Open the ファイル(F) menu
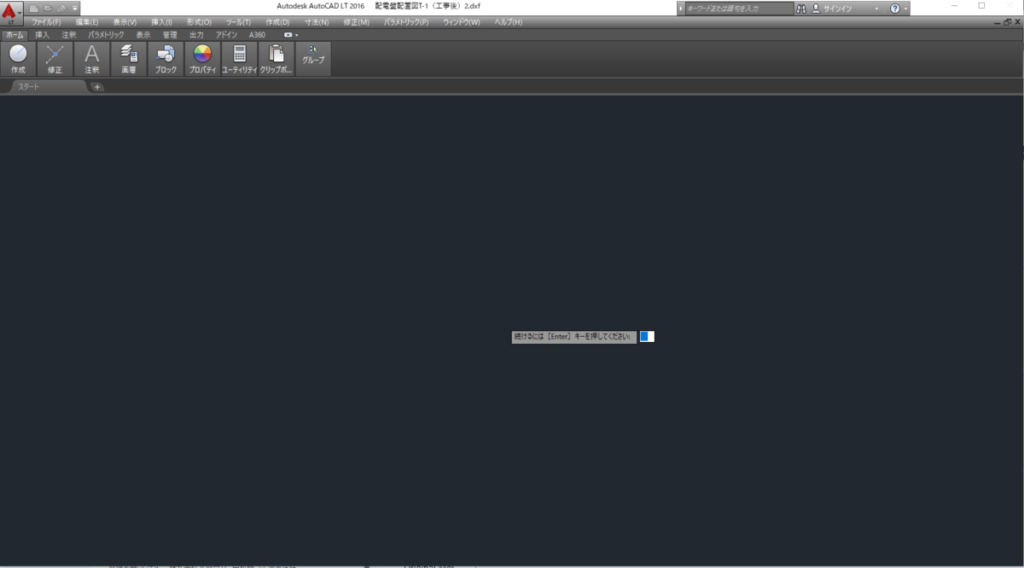Screen dimensions: 1024x568 (46, 21)
